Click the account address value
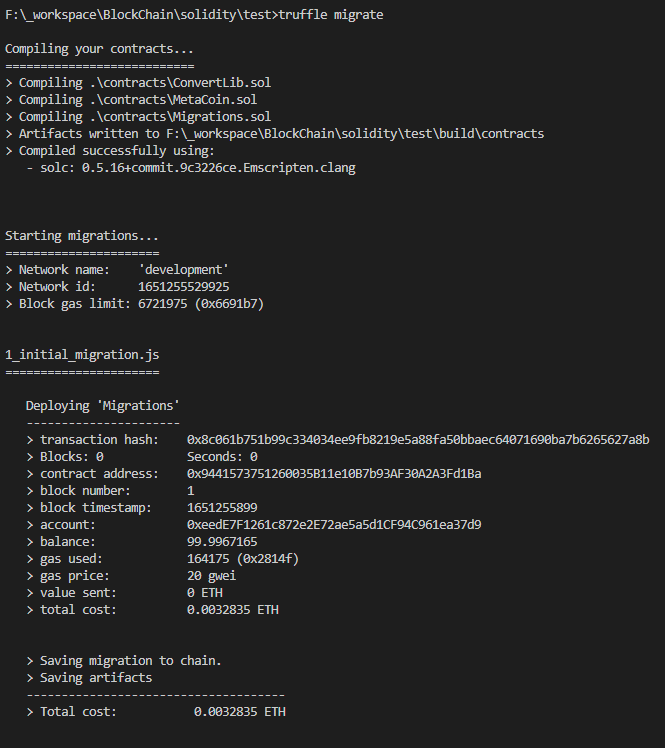 pyautogui.click(x=334, y=525)
